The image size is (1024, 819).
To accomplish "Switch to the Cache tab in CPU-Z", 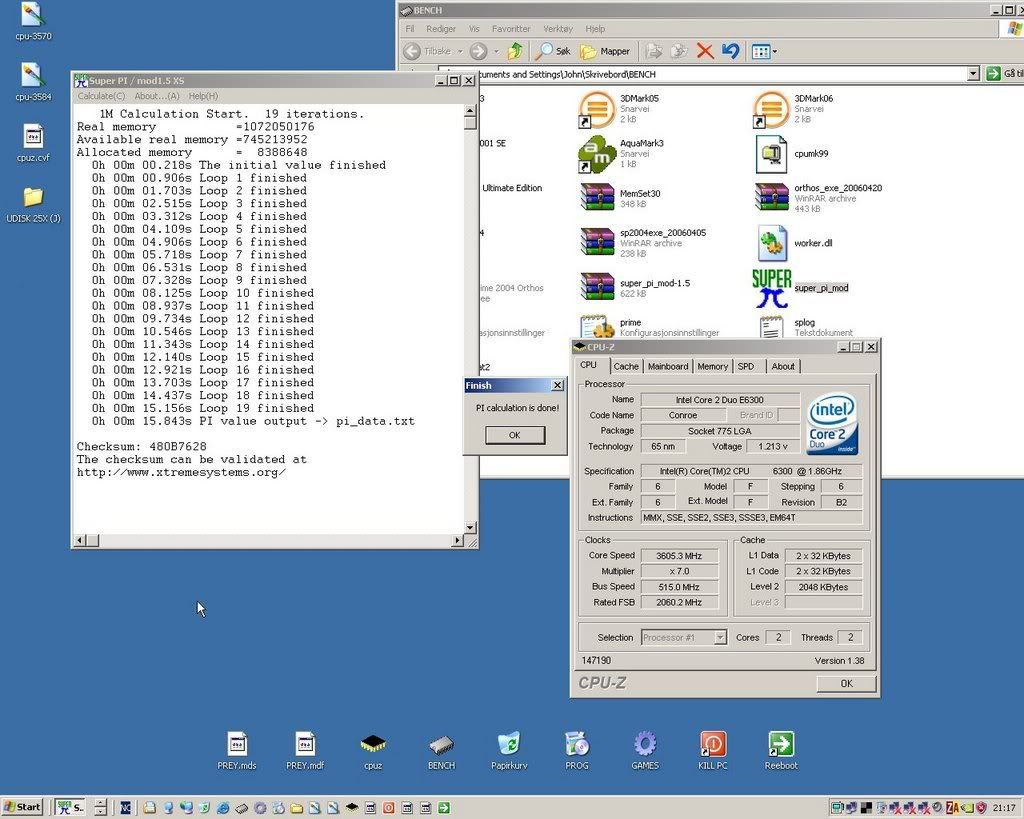I will [x=626, y=366].
